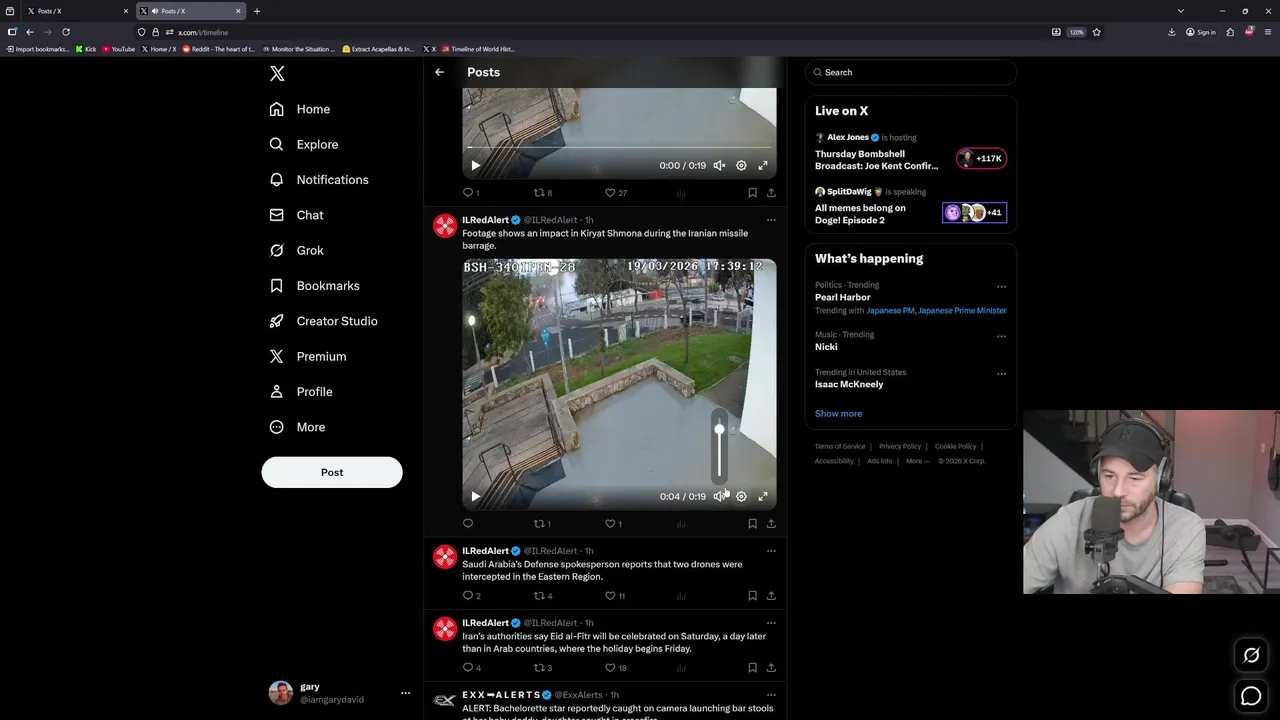Like the post with 27 likes
Screen dimensions: 1280x720
pos(616,192)
